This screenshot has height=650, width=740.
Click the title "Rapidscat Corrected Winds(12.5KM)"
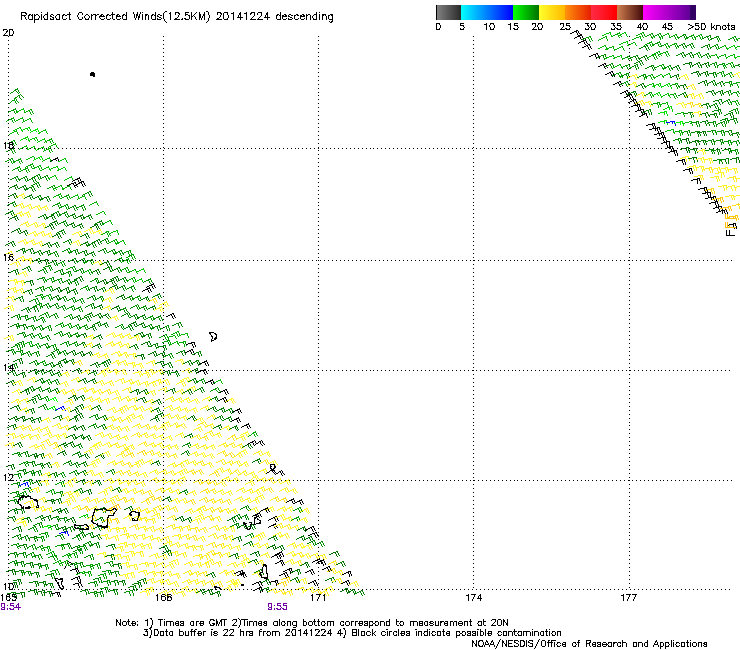(x=115, y=17)
